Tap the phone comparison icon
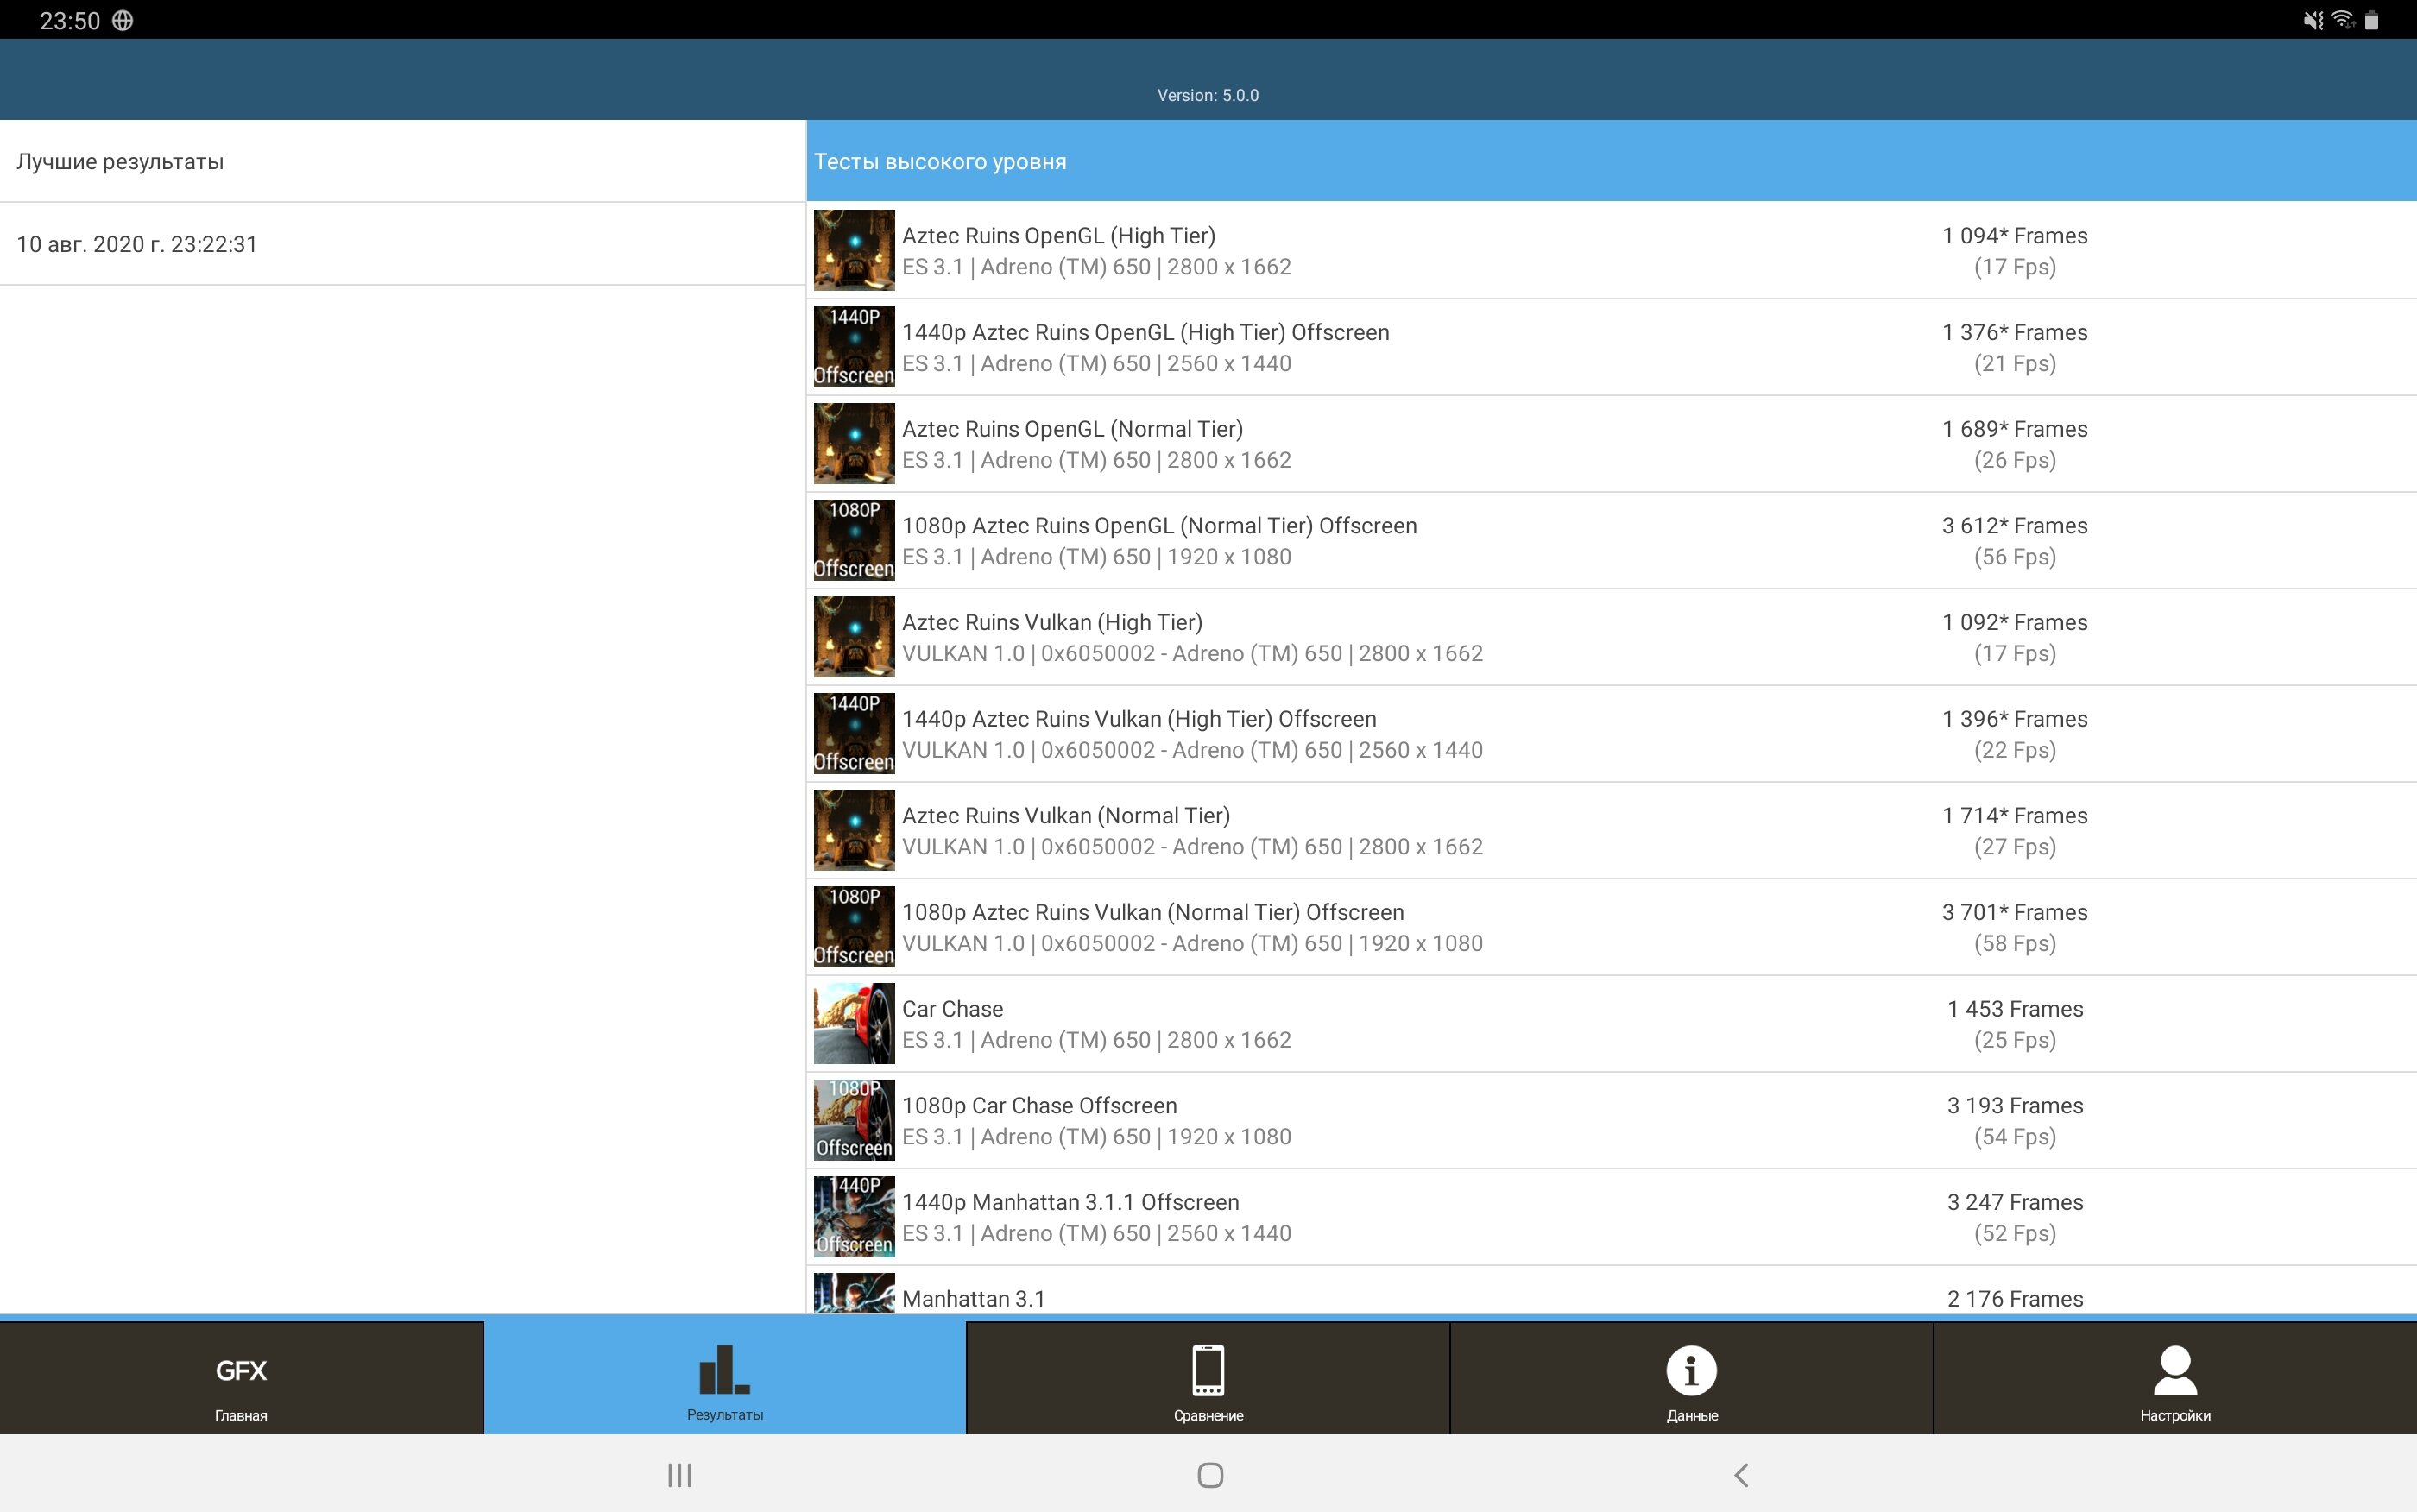2417x1512 pixels. click(1208, 1370)
